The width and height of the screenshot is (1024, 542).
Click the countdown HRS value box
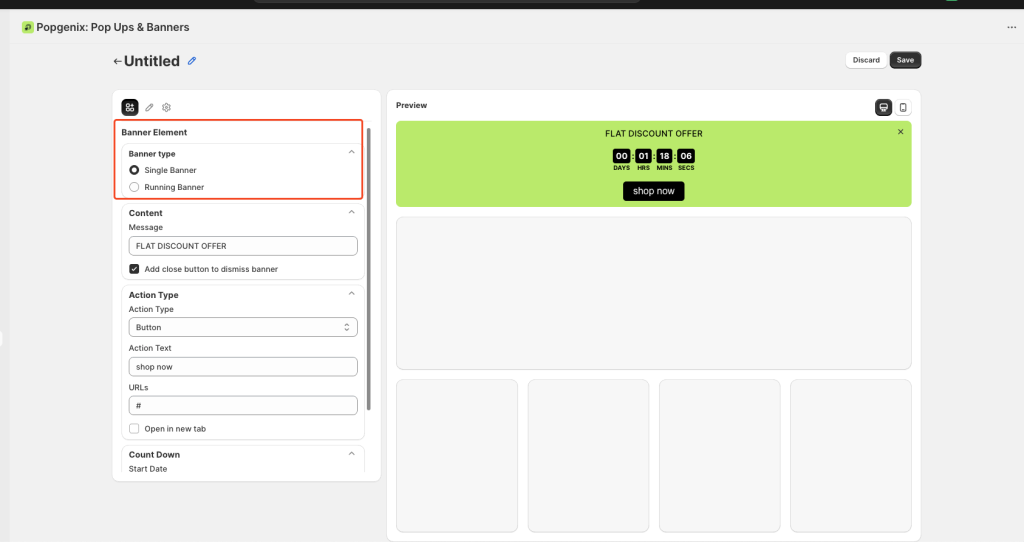643,156
